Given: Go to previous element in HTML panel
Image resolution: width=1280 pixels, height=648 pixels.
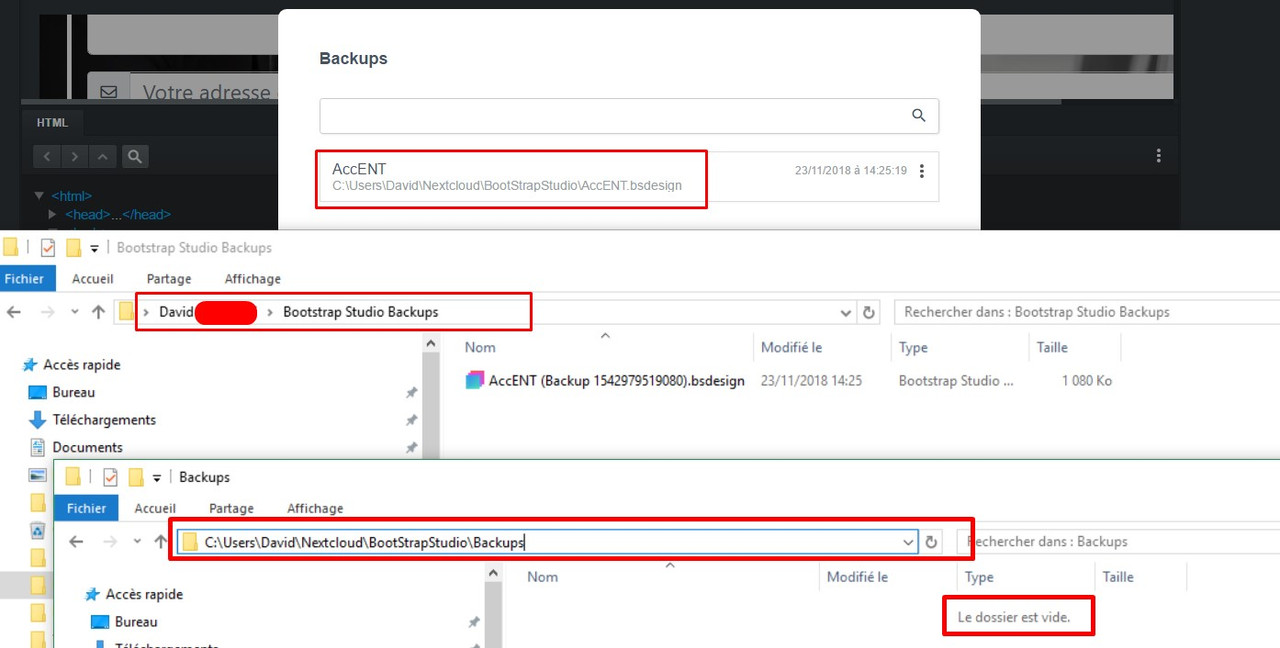Looking at the screenshot, I should [x=47, y=156].
